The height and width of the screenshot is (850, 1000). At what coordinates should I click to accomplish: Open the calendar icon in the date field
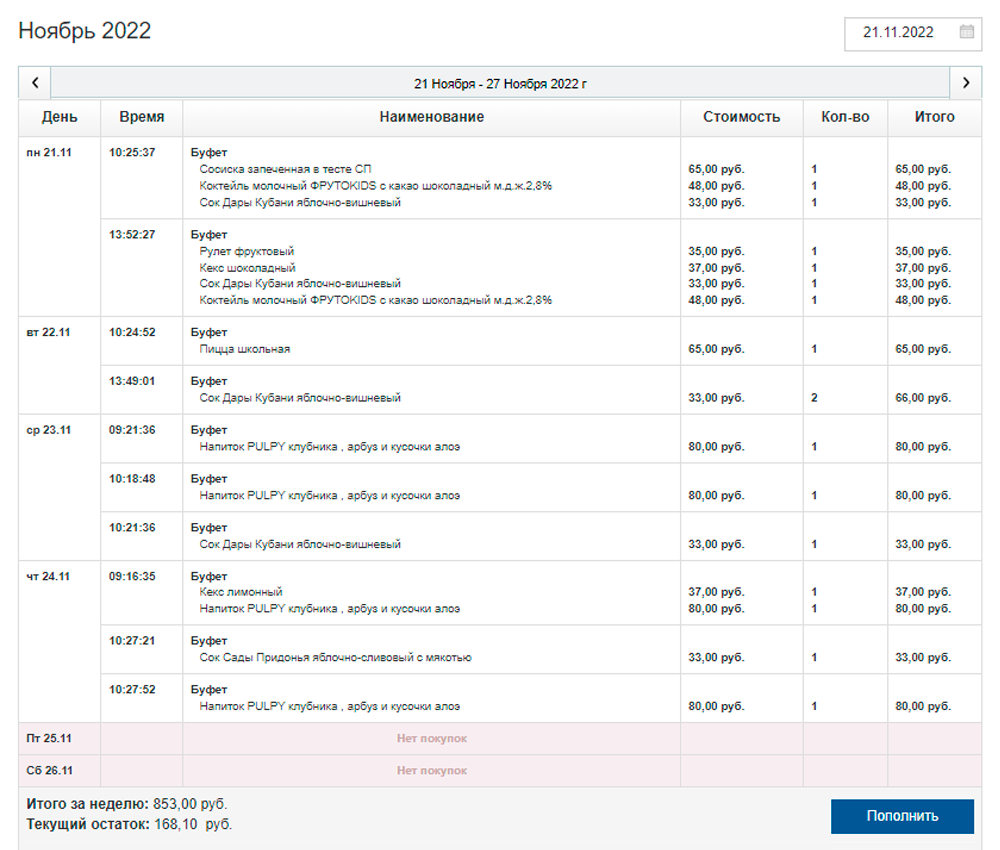pos(966,31)
